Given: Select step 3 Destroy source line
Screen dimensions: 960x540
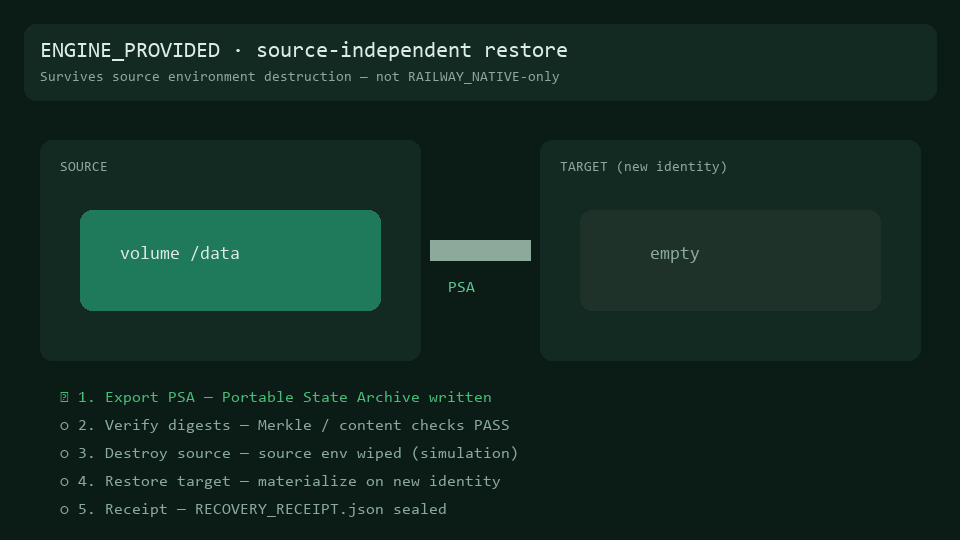Looking at the screenshot, I should (289, 454).
